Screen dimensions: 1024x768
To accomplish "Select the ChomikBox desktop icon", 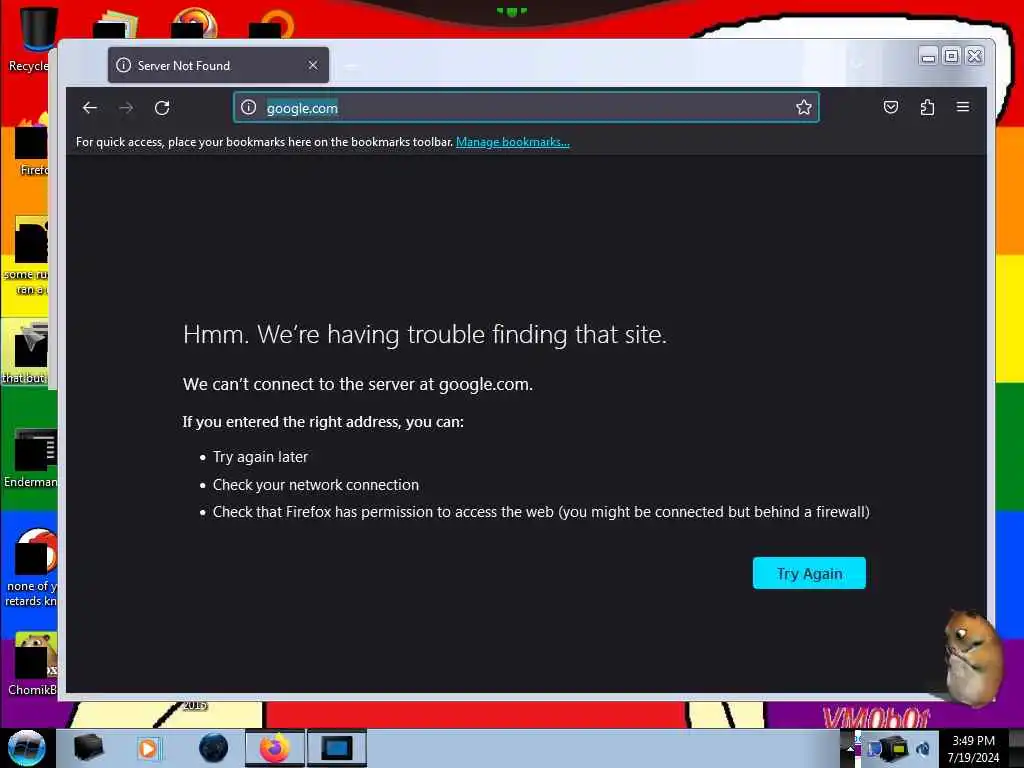I will pyautogui.click(x=31, y=663).
